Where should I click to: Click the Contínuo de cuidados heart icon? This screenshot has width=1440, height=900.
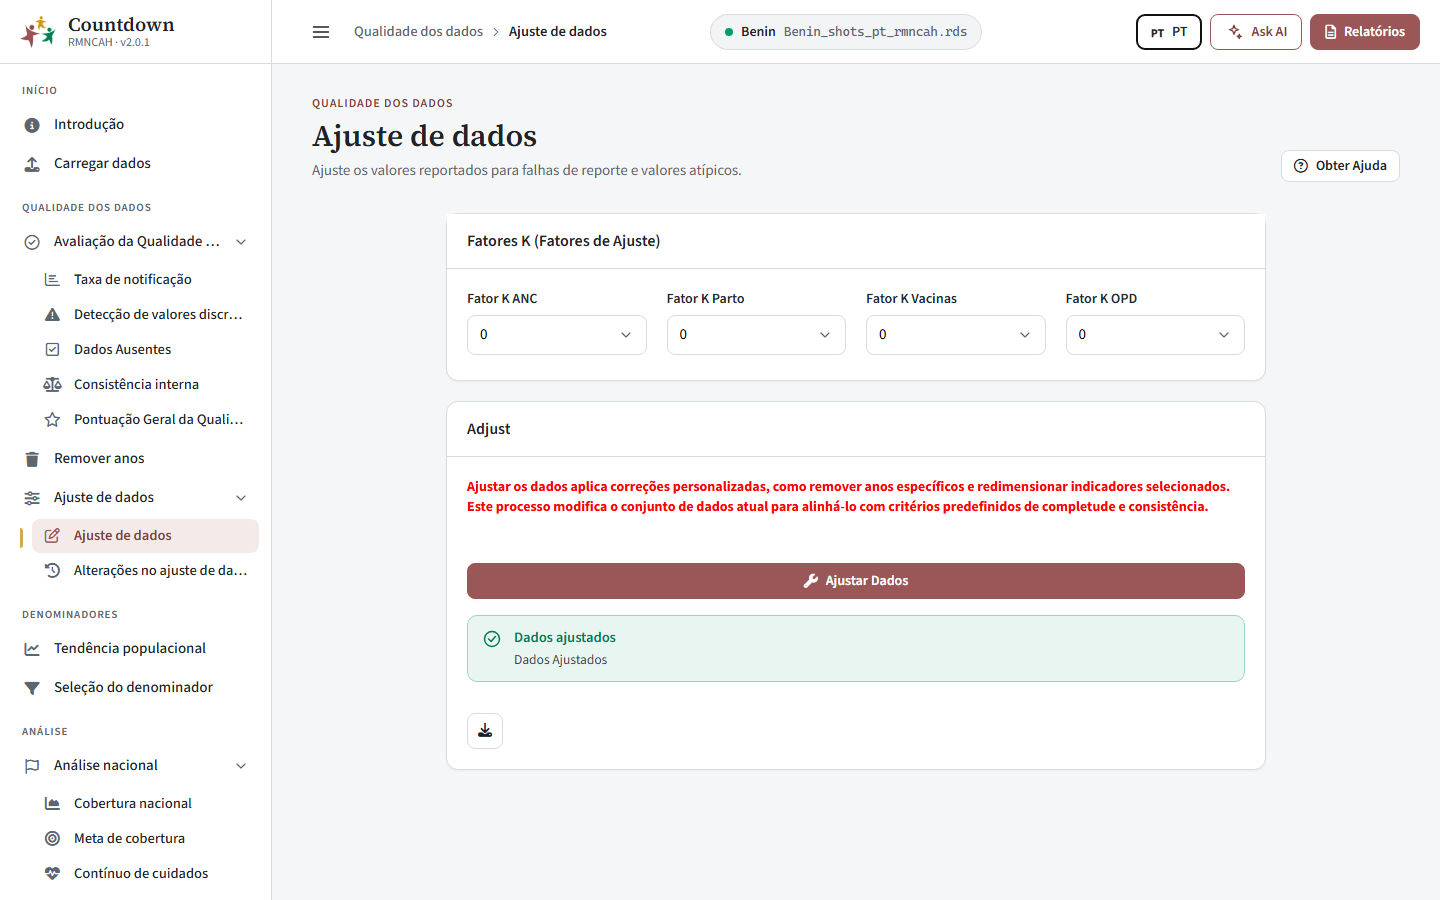pos(52,874)
